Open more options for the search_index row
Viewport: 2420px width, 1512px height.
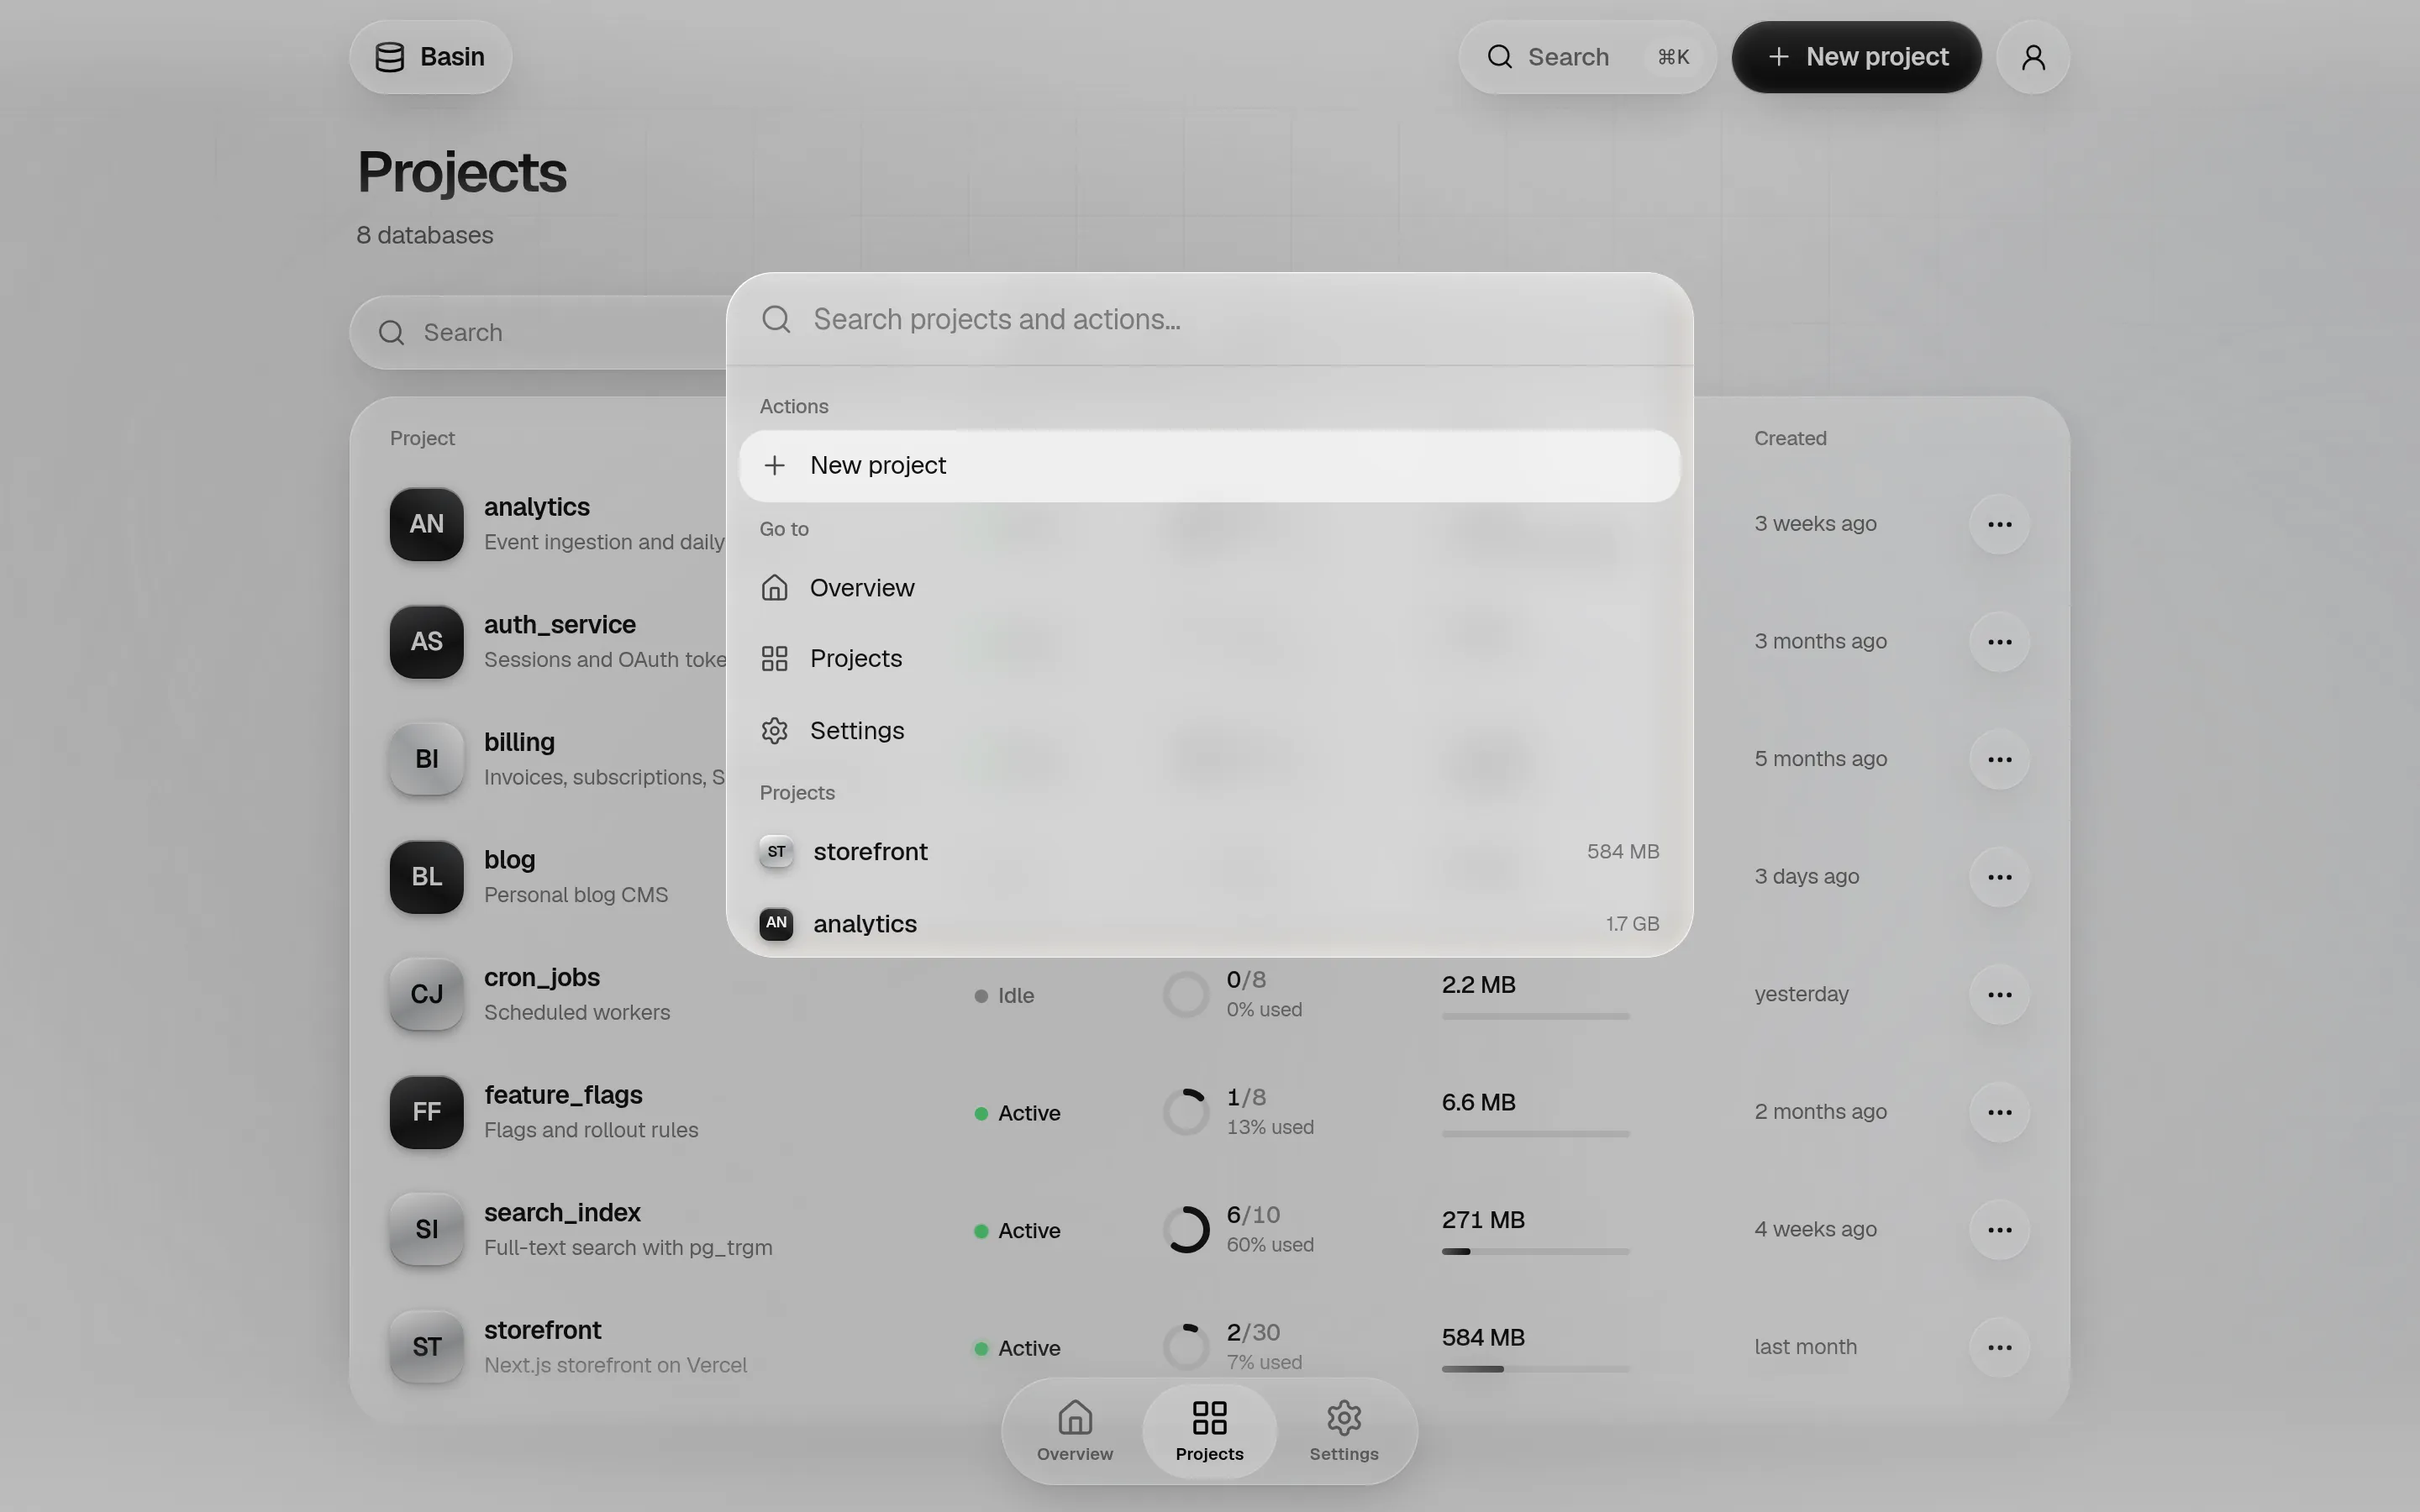1999,1230
